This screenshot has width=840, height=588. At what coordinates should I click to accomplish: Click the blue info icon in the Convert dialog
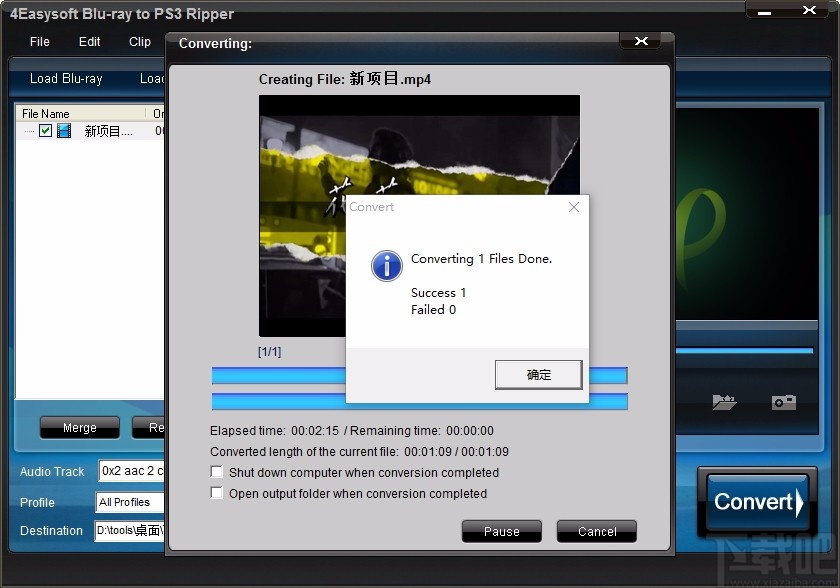click(x=386, y=266)
